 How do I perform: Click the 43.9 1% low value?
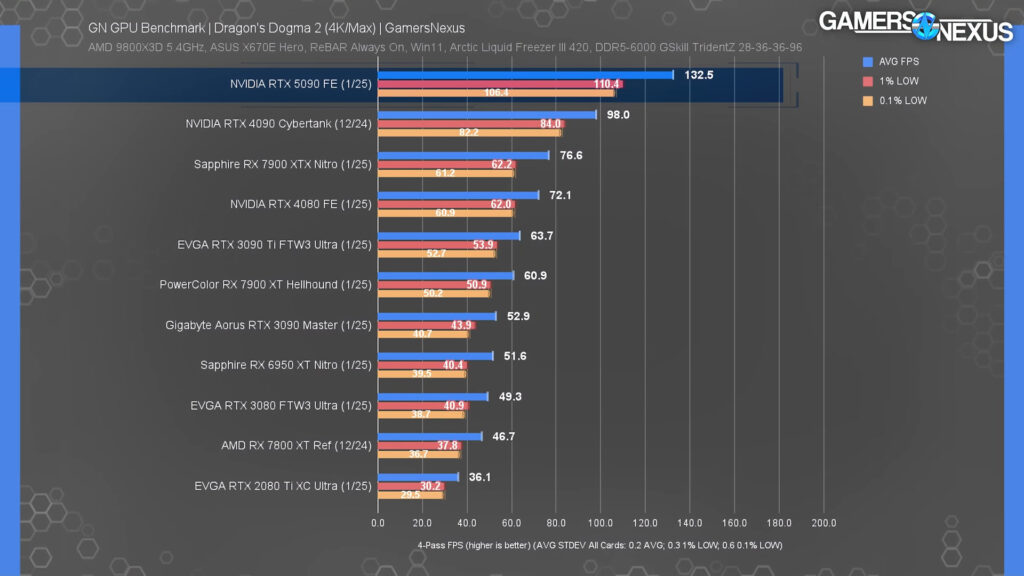click(x=461, y=325)
